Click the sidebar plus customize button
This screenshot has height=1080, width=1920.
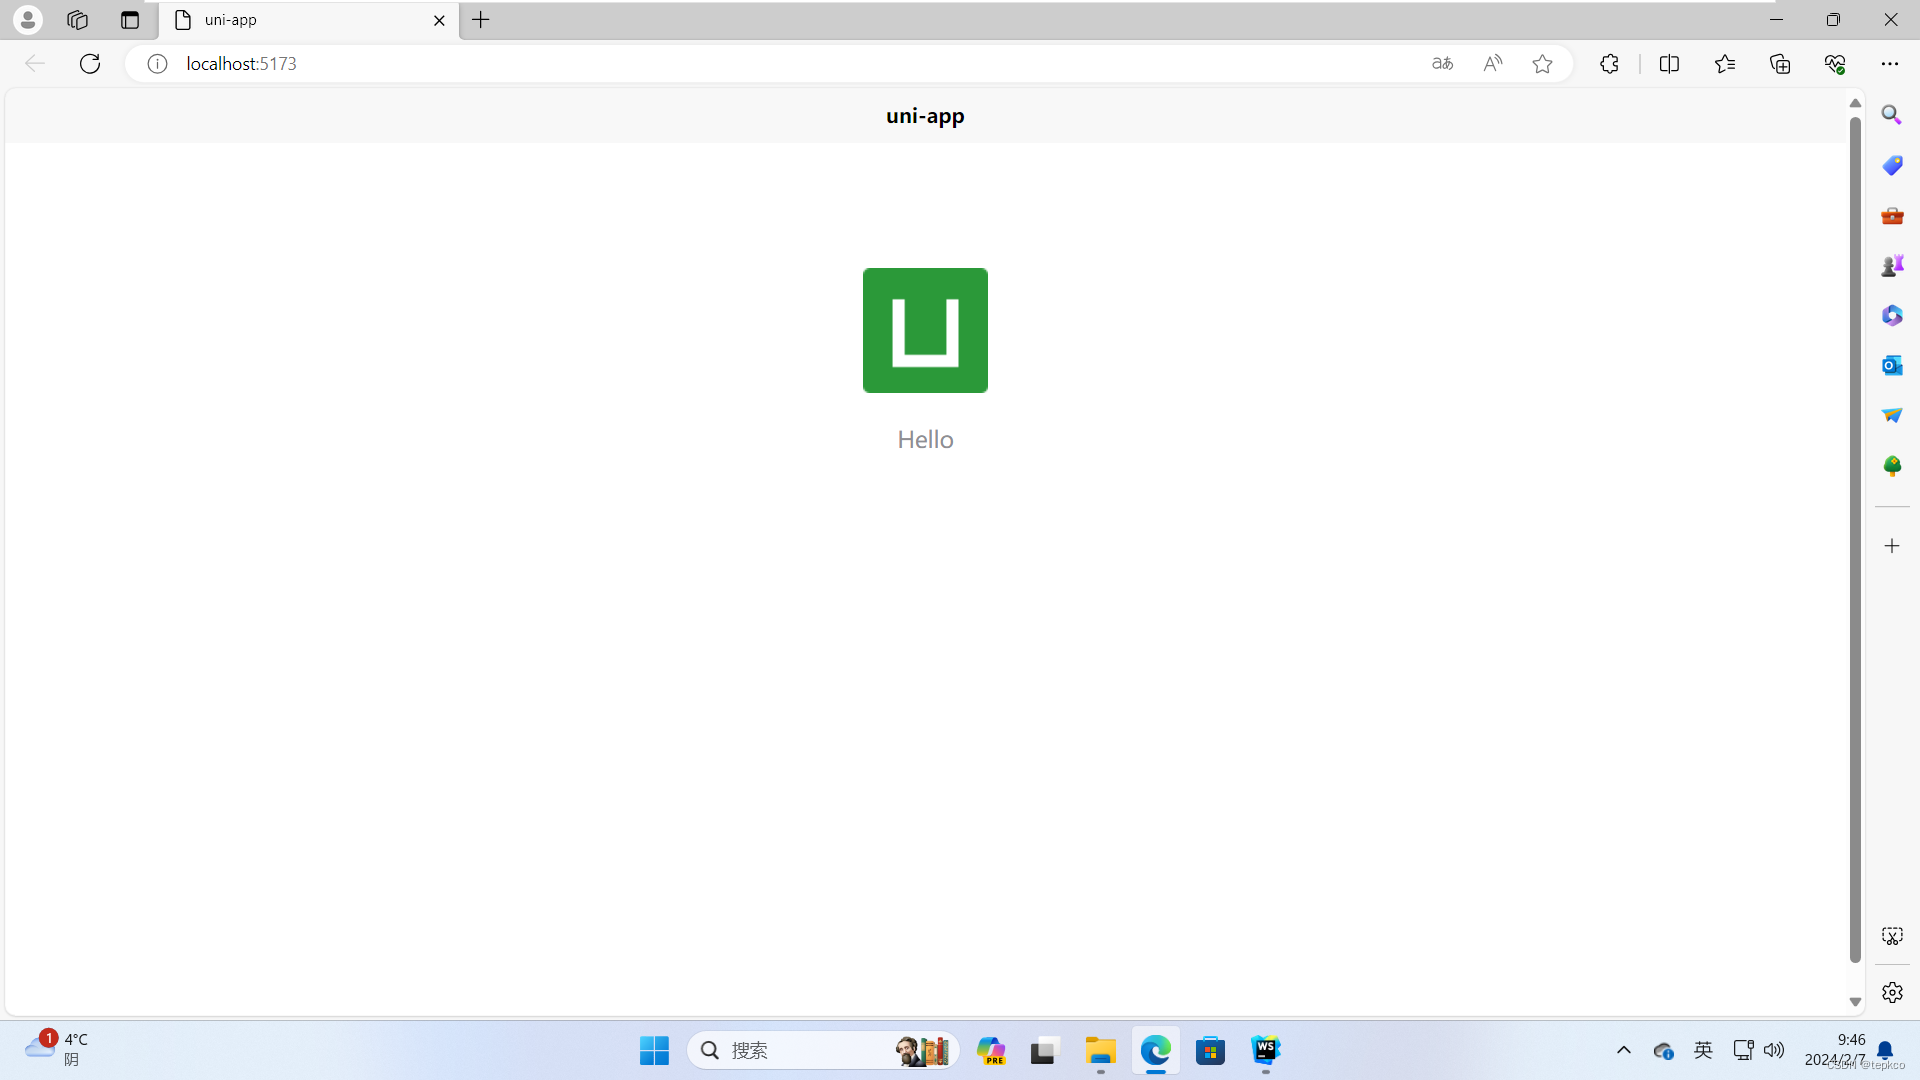pos(1891,546)
